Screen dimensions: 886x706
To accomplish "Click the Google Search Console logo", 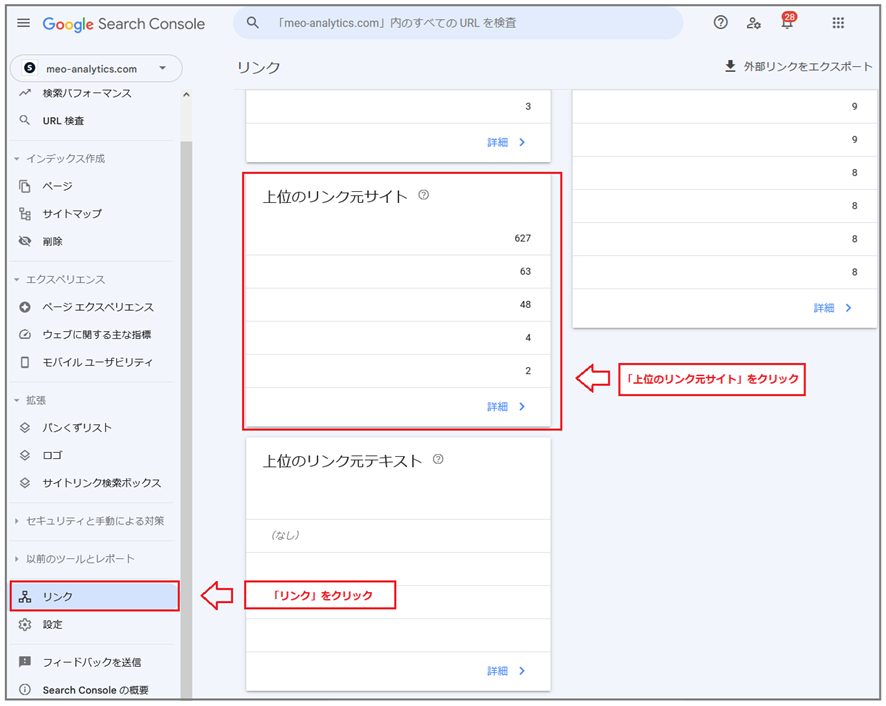I will [x=124, y=24].
